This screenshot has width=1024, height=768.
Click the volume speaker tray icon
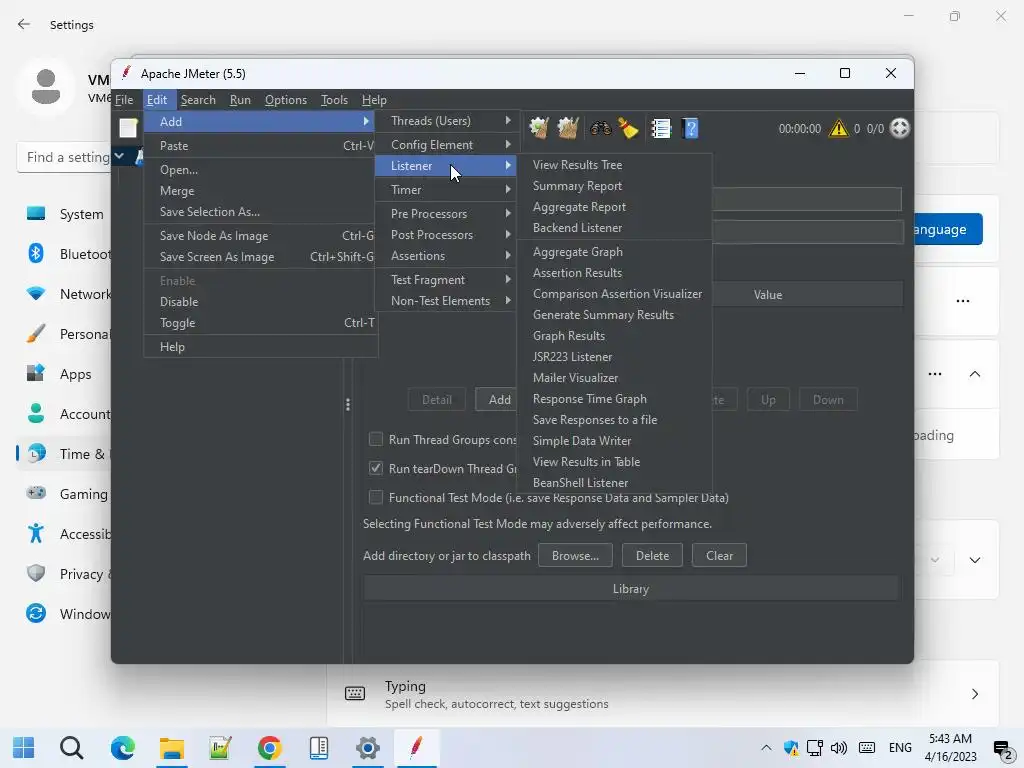839,748
